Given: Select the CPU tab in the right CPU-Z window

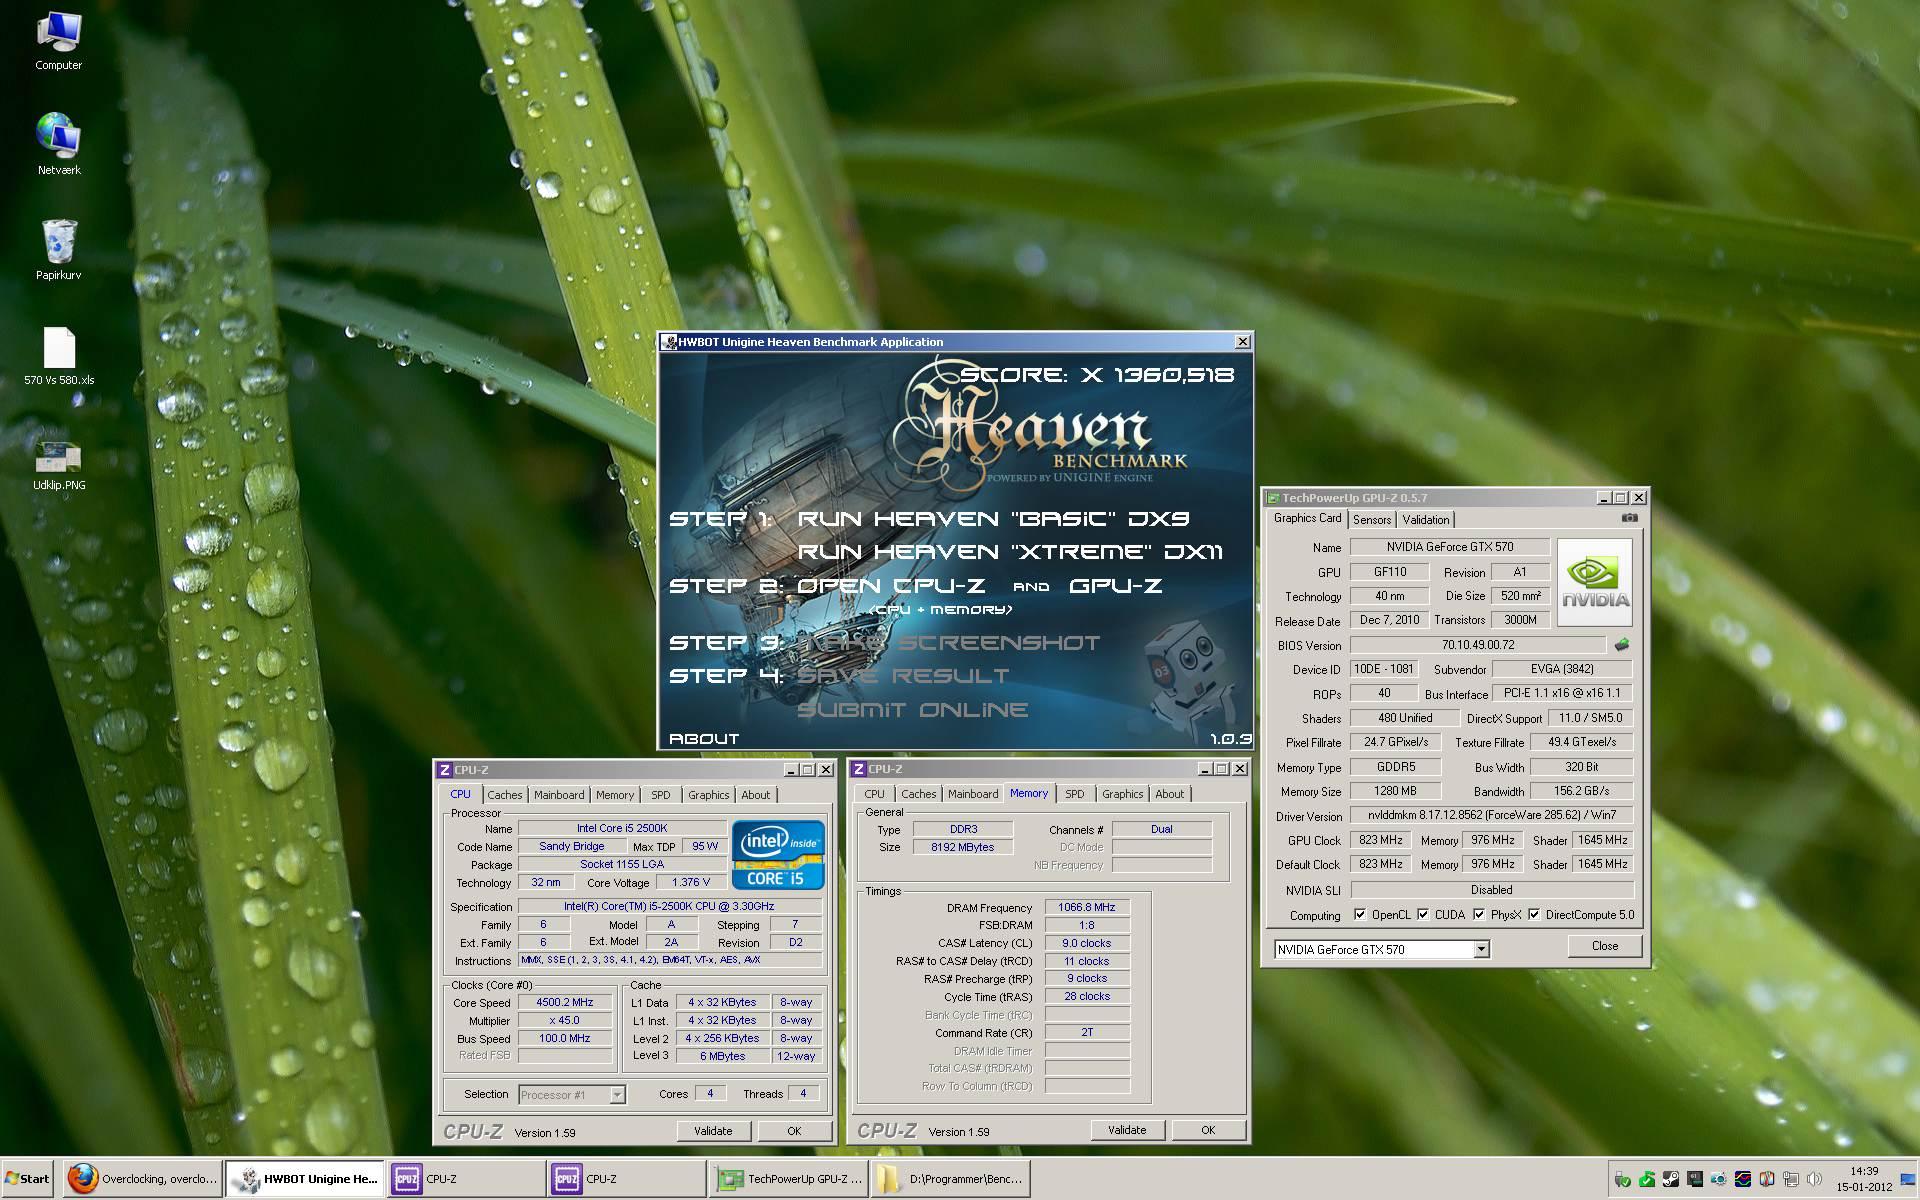Looking at the screenshot, I should (x=874, y=794).
